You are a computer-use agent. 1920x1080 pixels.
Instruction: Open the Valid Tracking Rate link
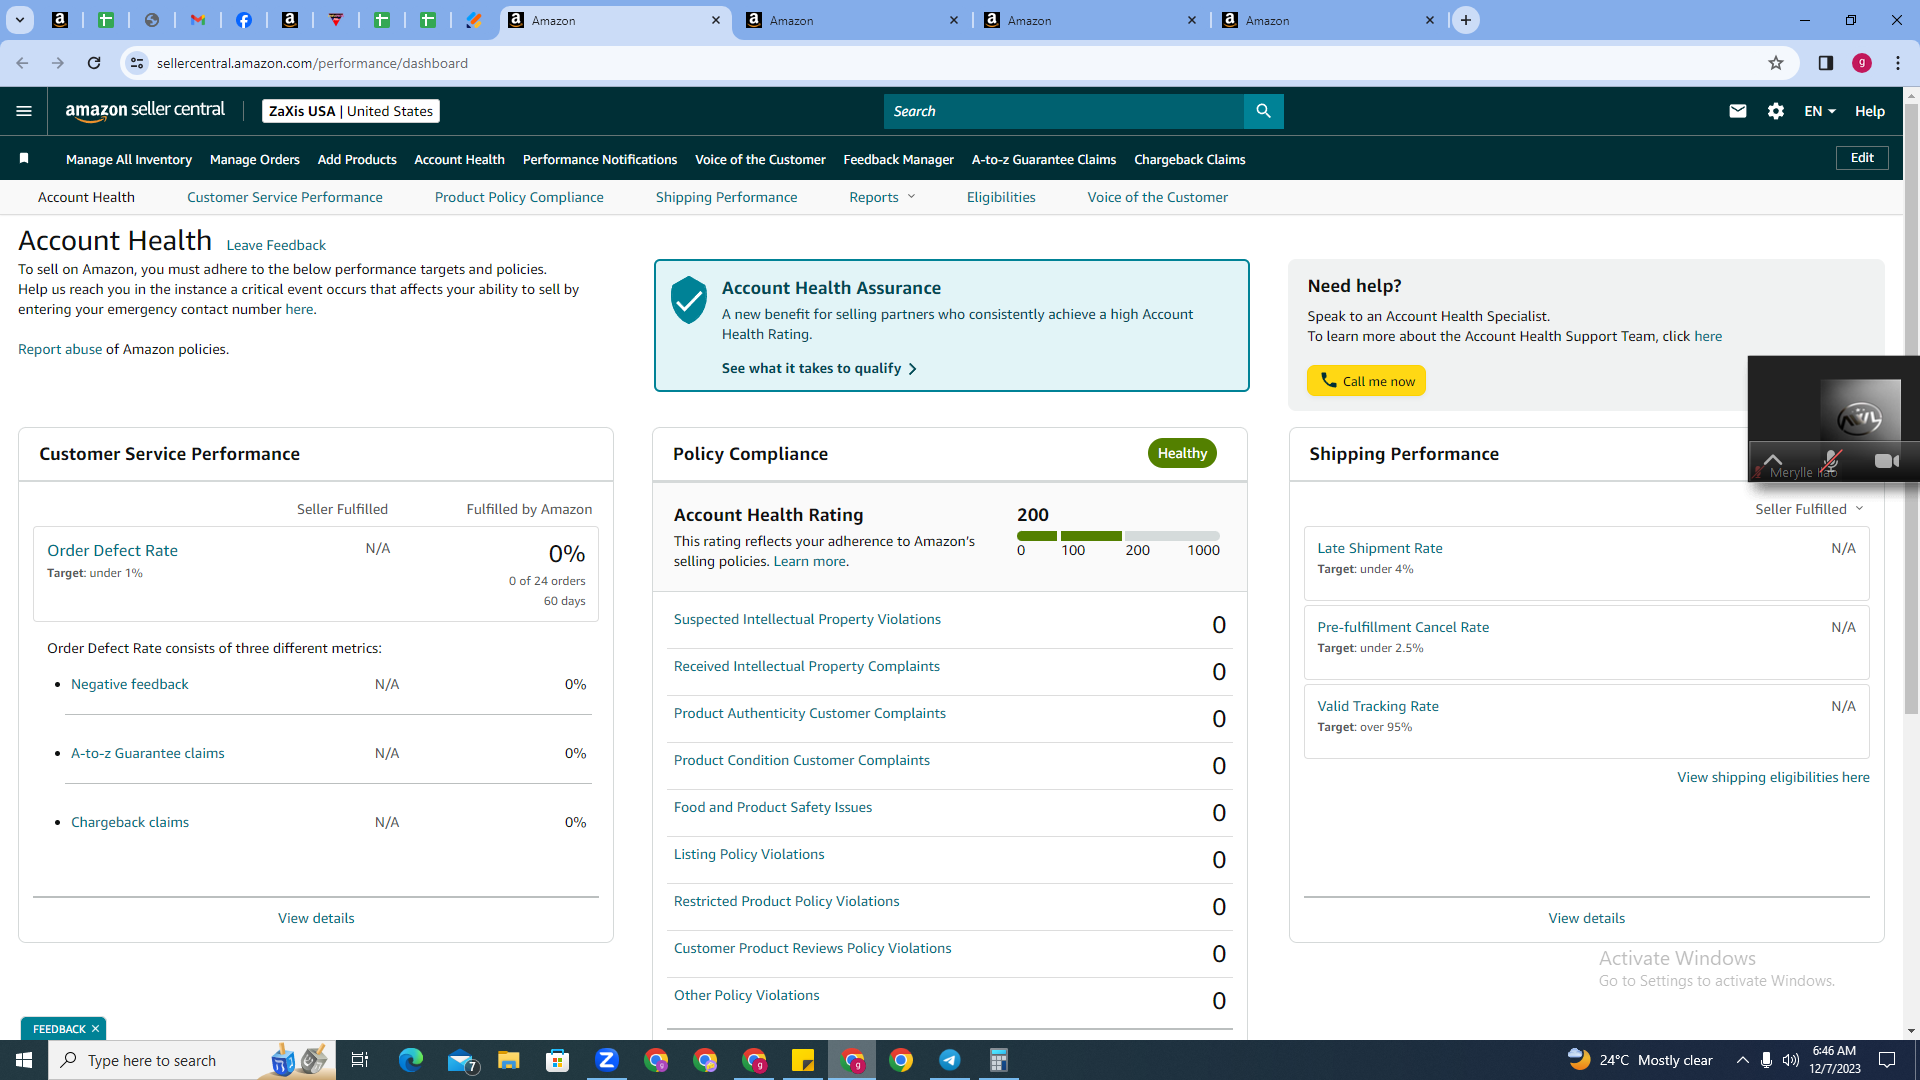click(1378, 706)
